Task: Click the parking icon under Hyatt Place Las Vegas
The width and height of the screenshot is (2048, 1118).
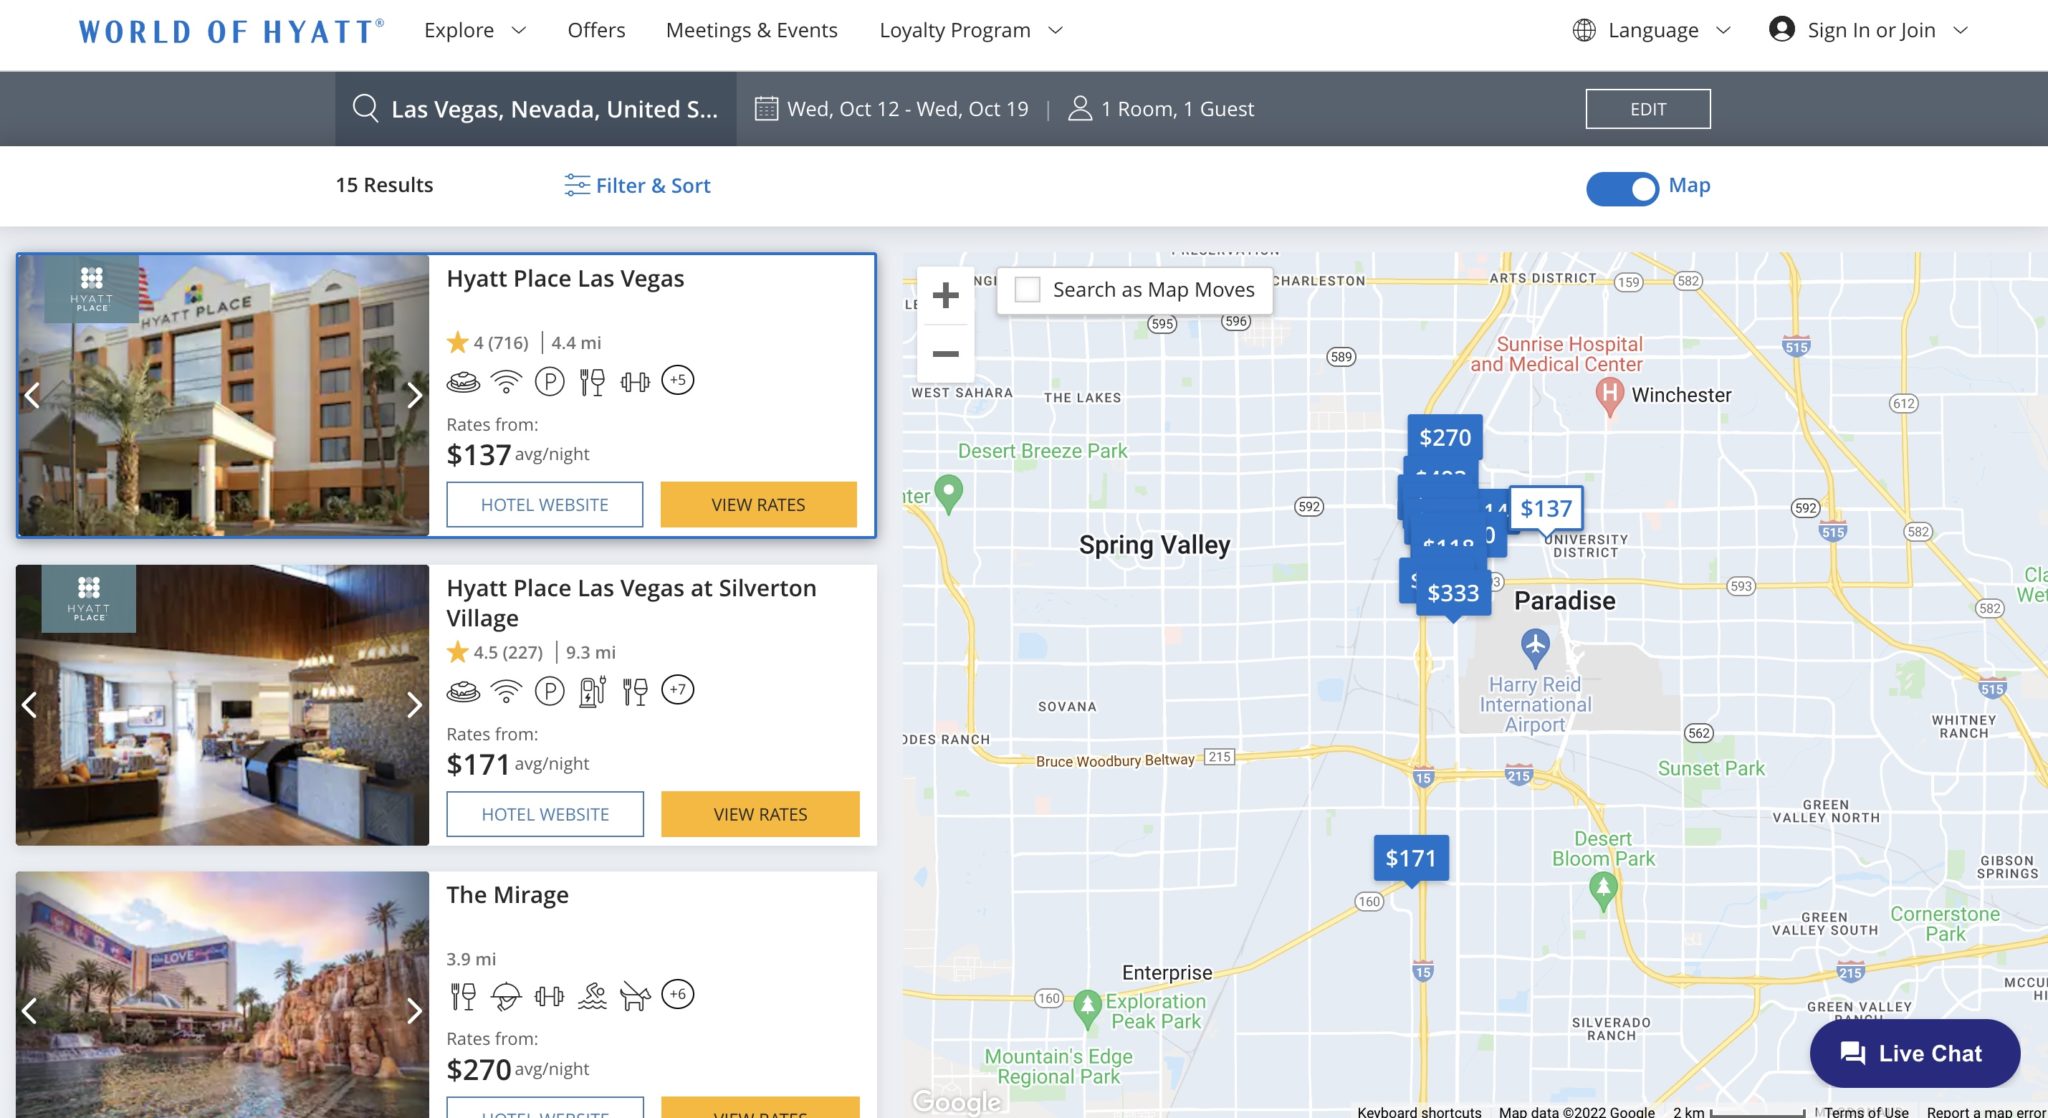Action: pos(548,381)
